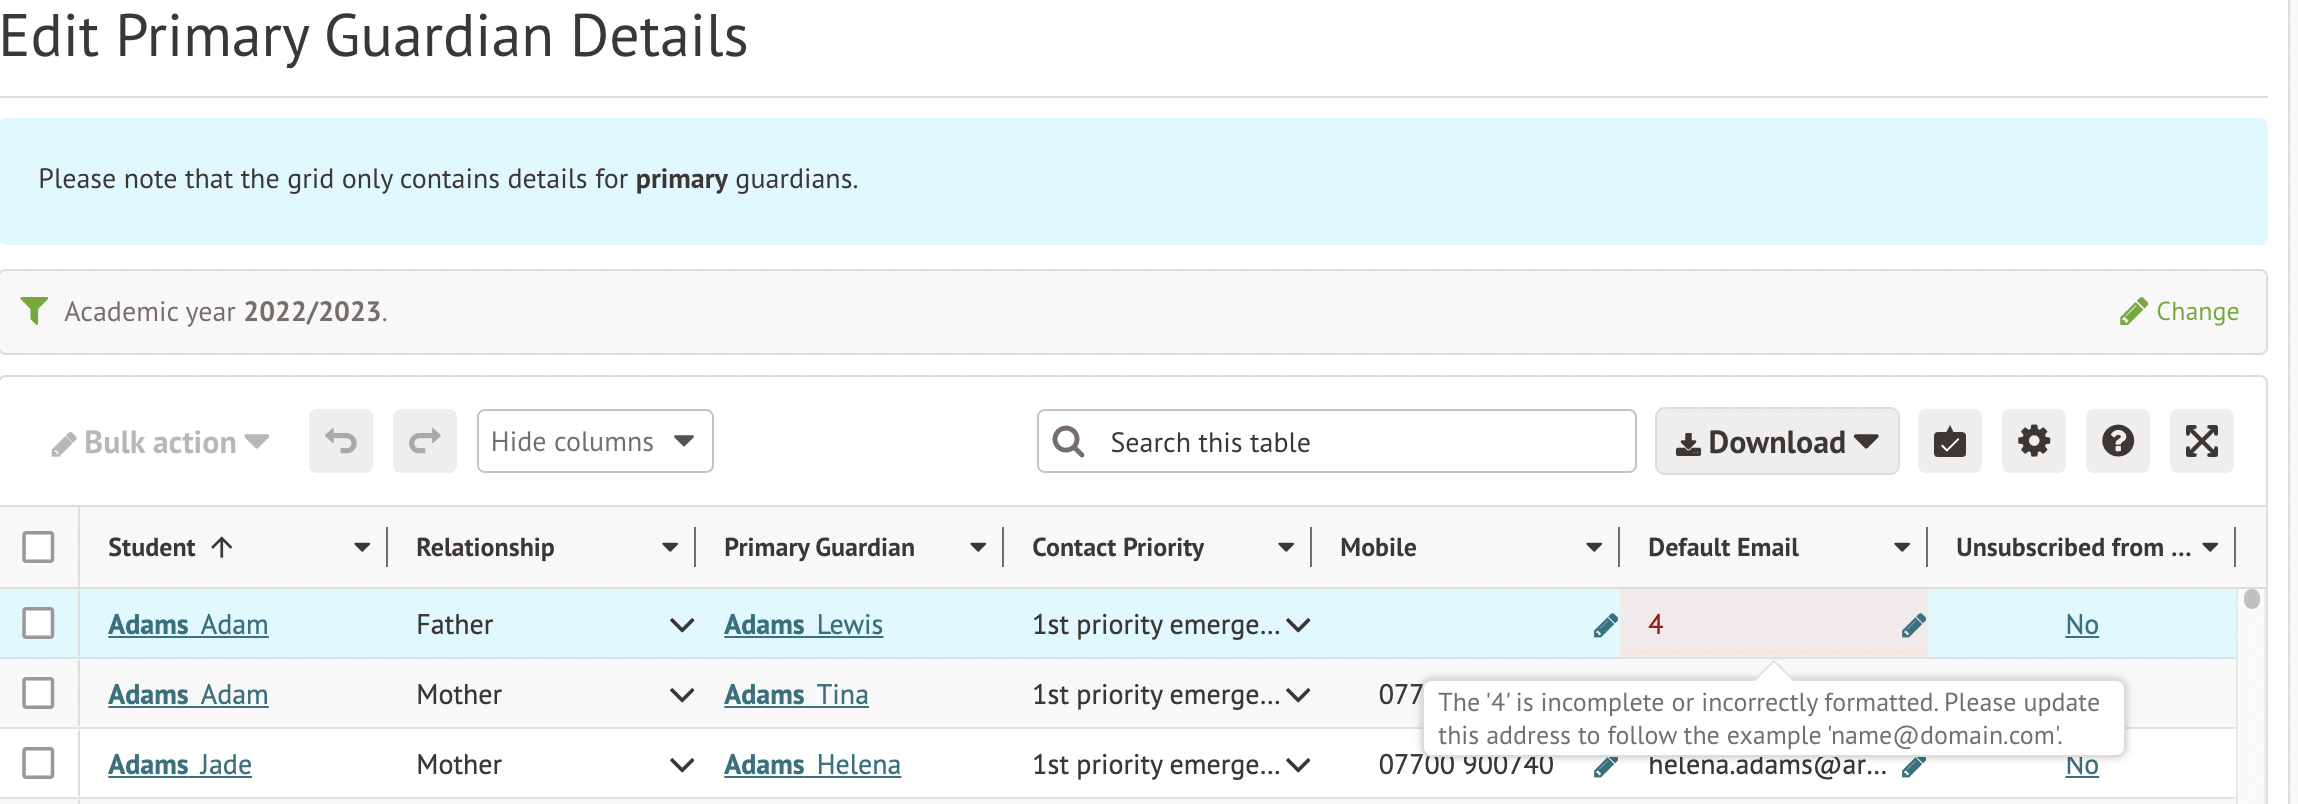The width and height of the screenshot is (2298, 804).
Task: Toggle the select-all header checkbox
Action: pos(38,547)
